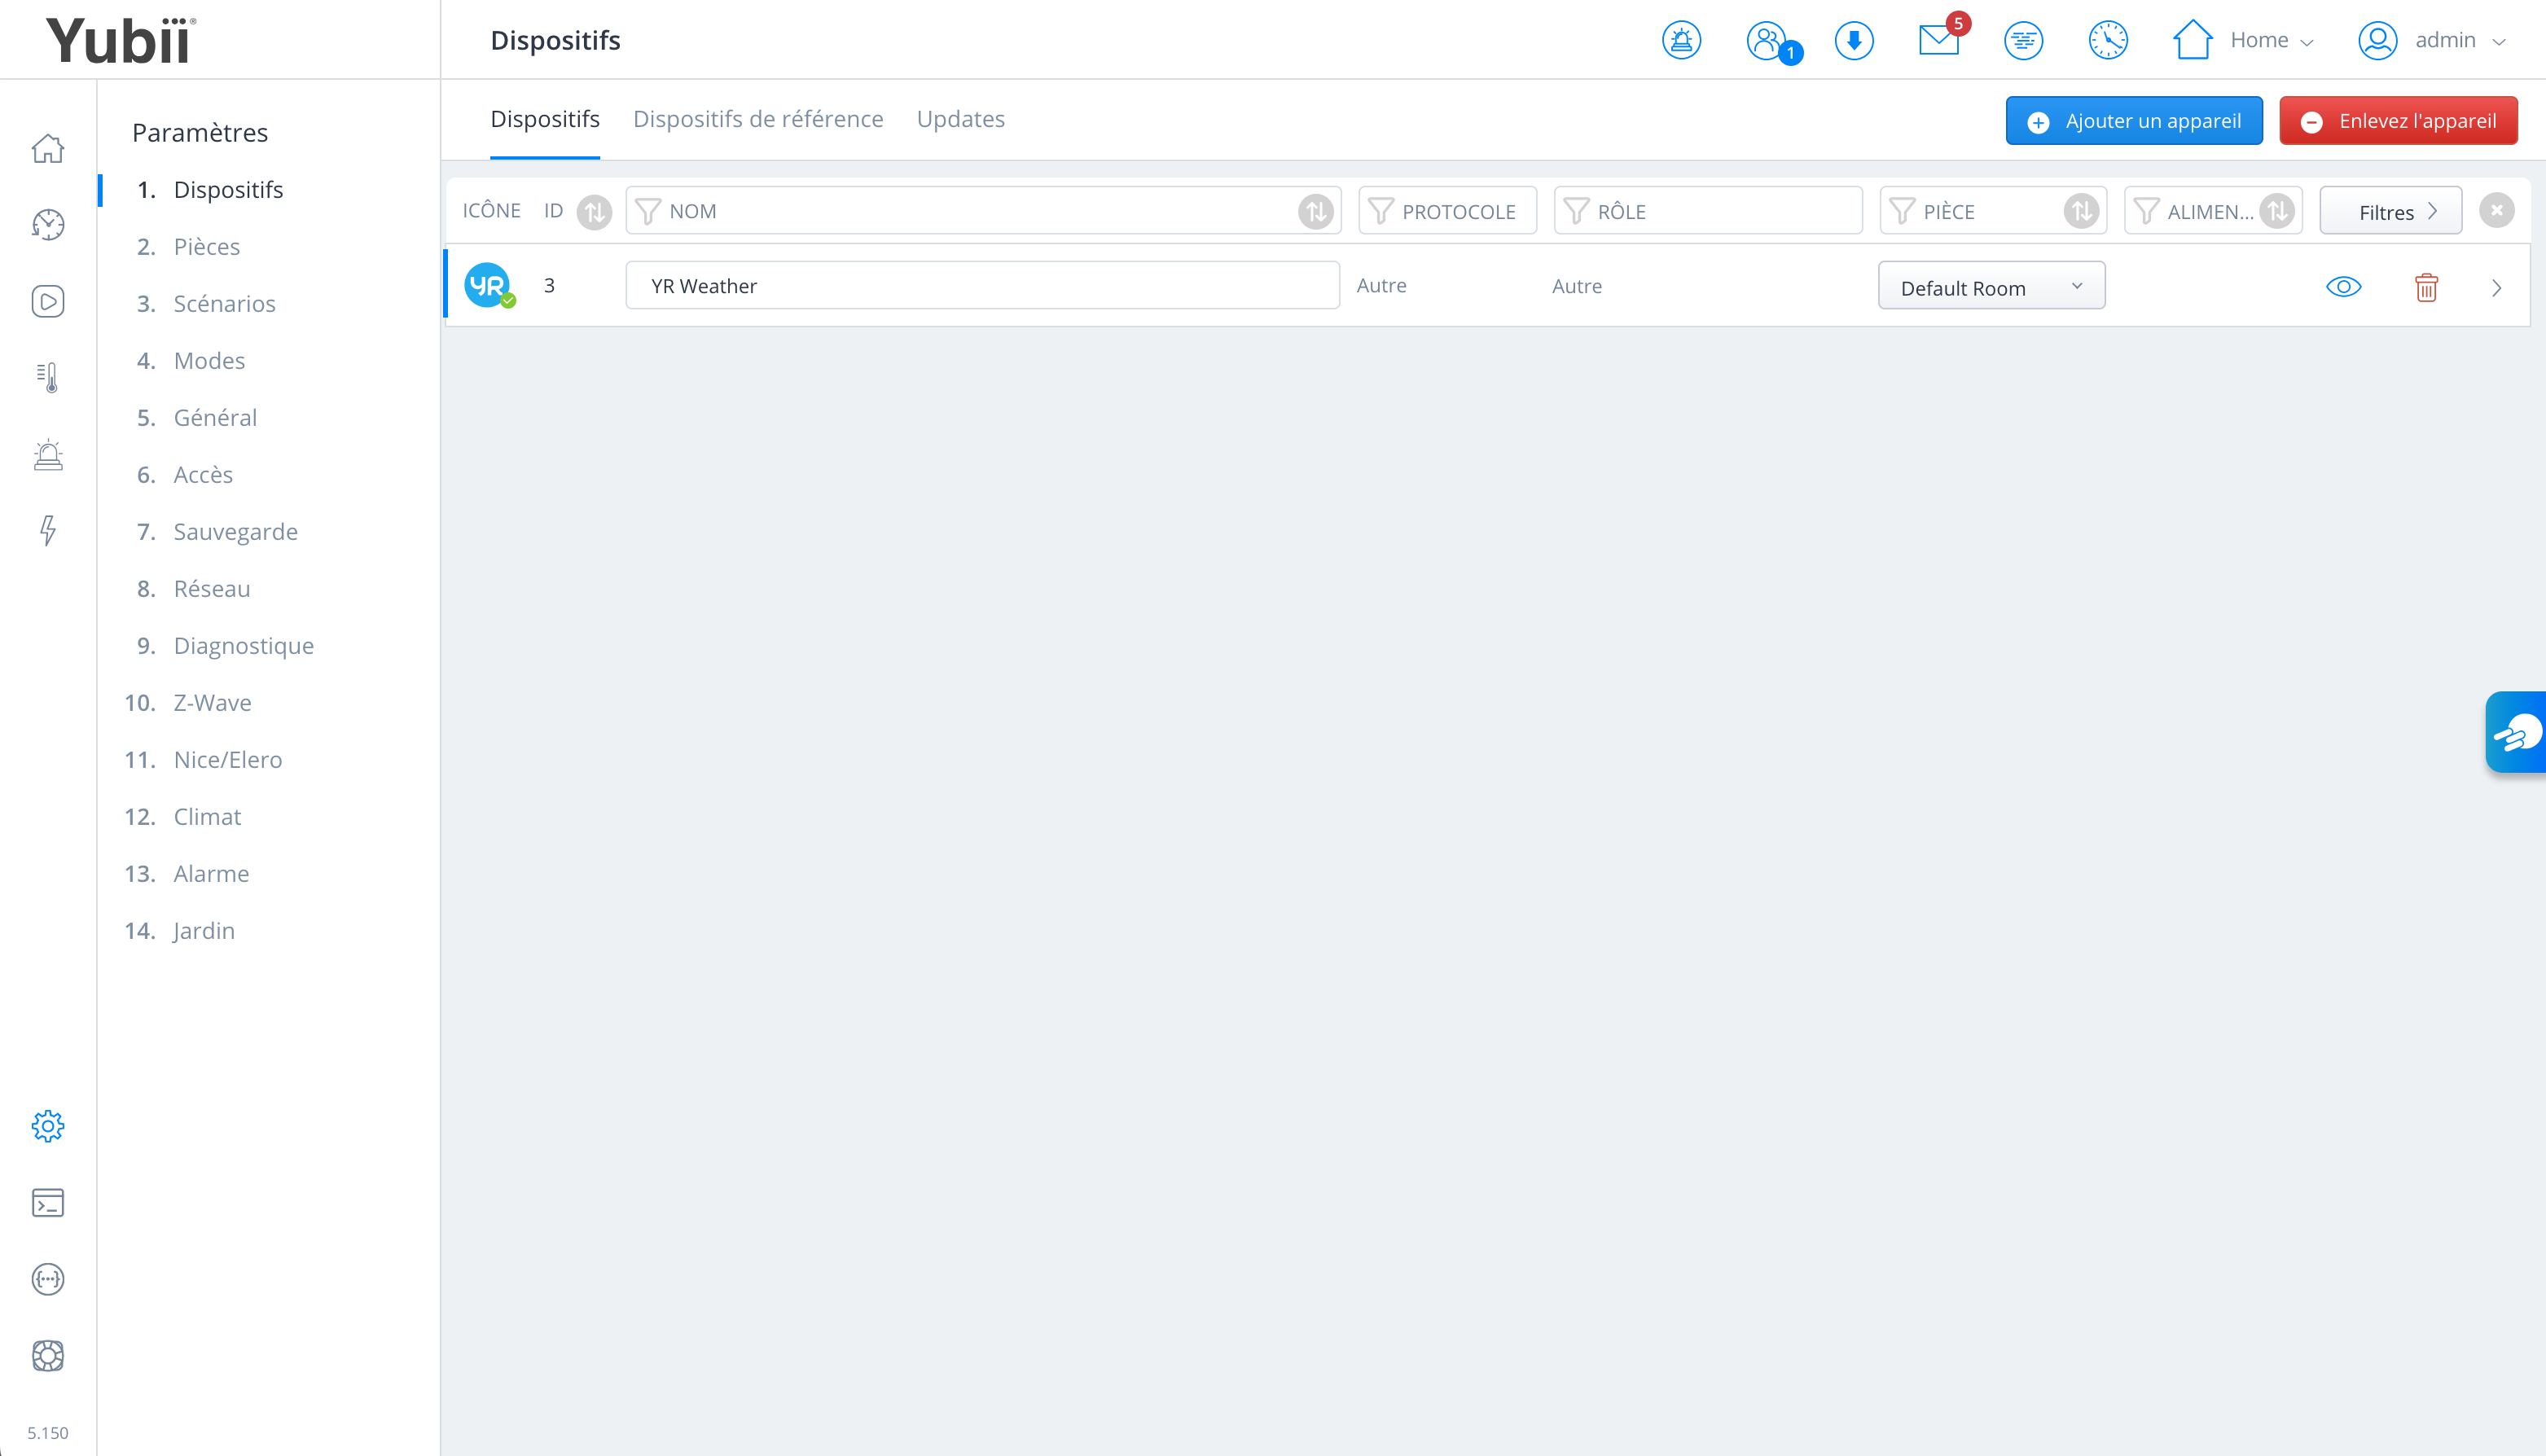The width and height of the screenshot is (2546, 1456).
Task: Open Scénarios in the Paramètres menu
Action: pos(224,303)
